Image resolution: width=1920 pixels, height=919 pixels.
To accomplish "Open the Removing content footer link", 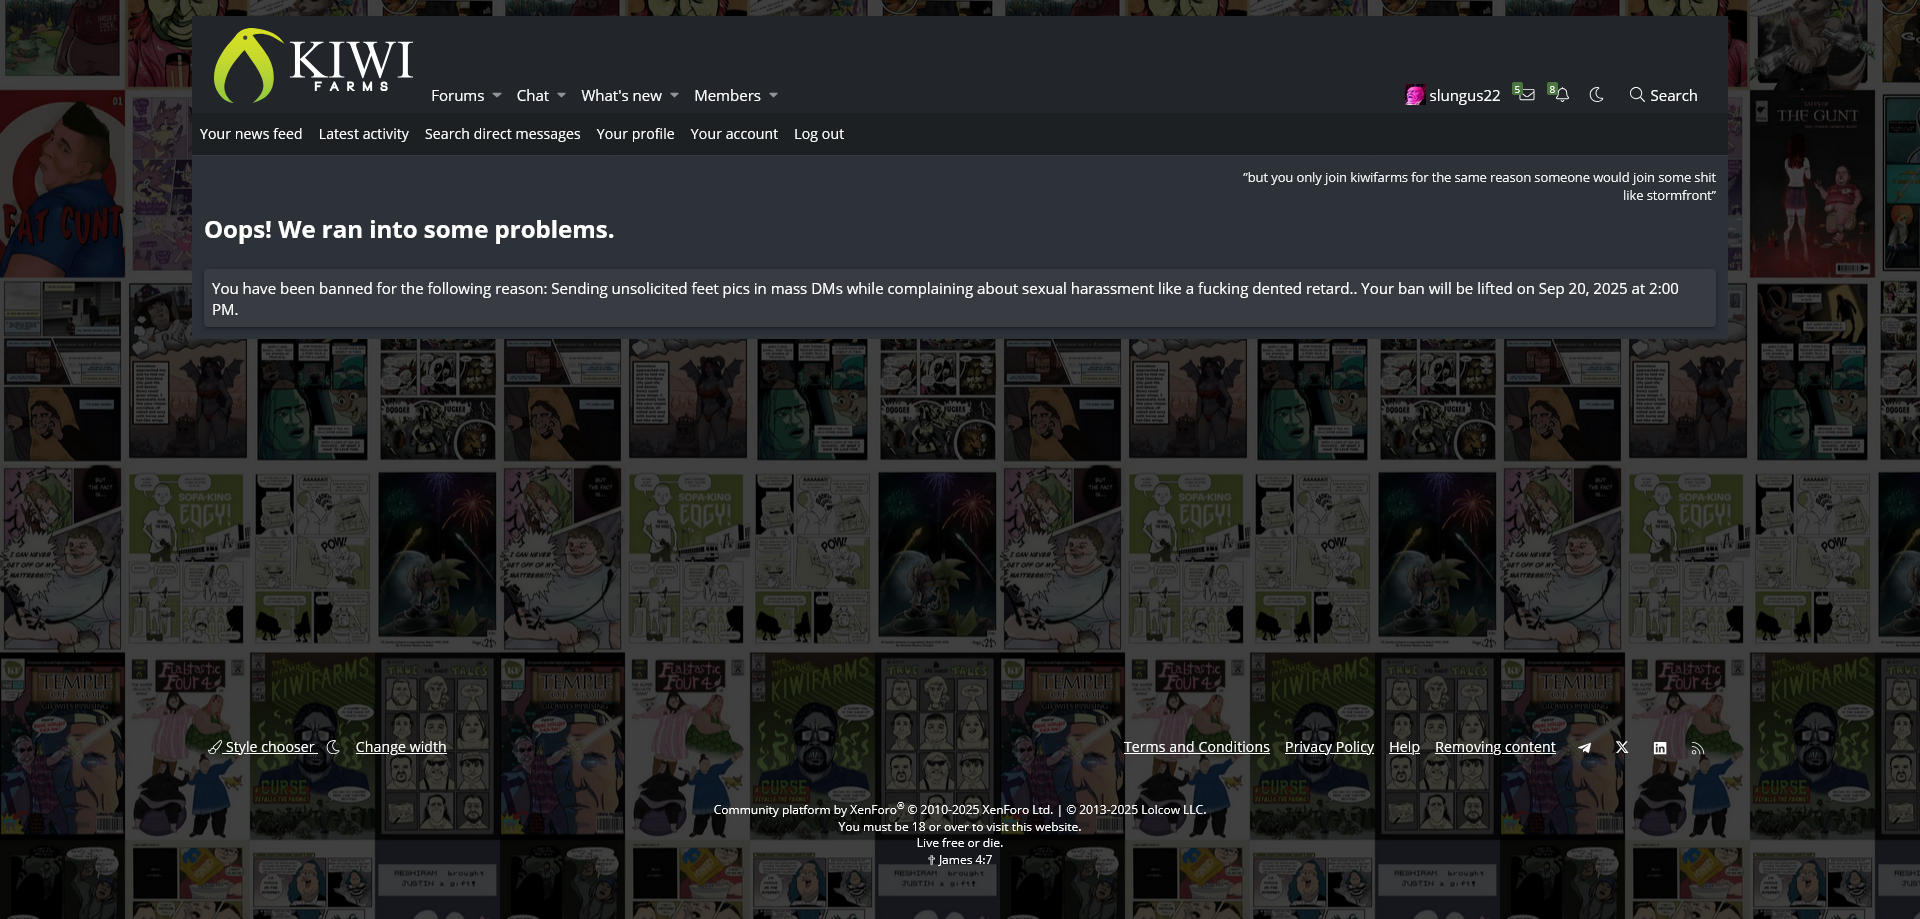I will point(1495,747).
